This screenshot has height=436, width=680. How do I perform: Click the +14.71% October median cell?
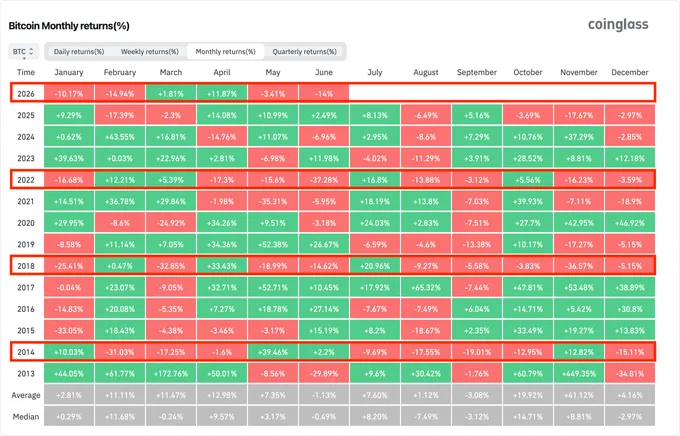click(x=528, y=416)
